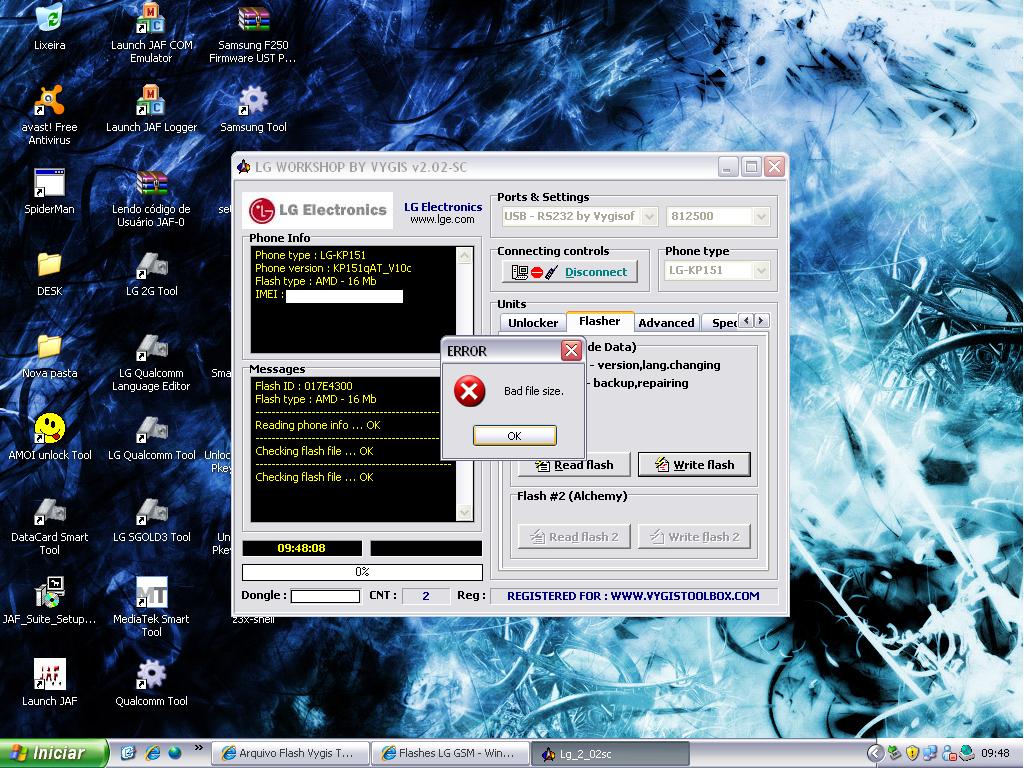1024x768 pixels.
Task: Open Samsung Tool desktop icon
Action: click(253, 101)
